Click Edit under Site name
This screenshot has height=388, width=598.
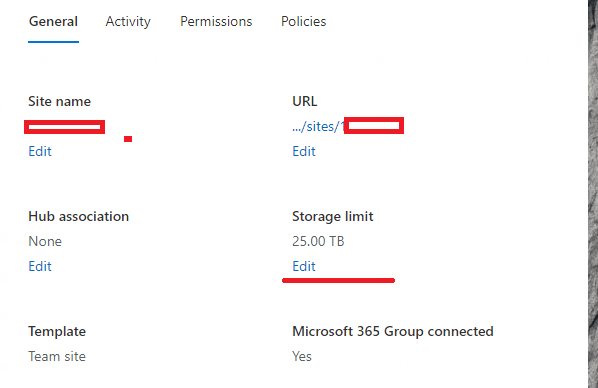pos(40,151)
